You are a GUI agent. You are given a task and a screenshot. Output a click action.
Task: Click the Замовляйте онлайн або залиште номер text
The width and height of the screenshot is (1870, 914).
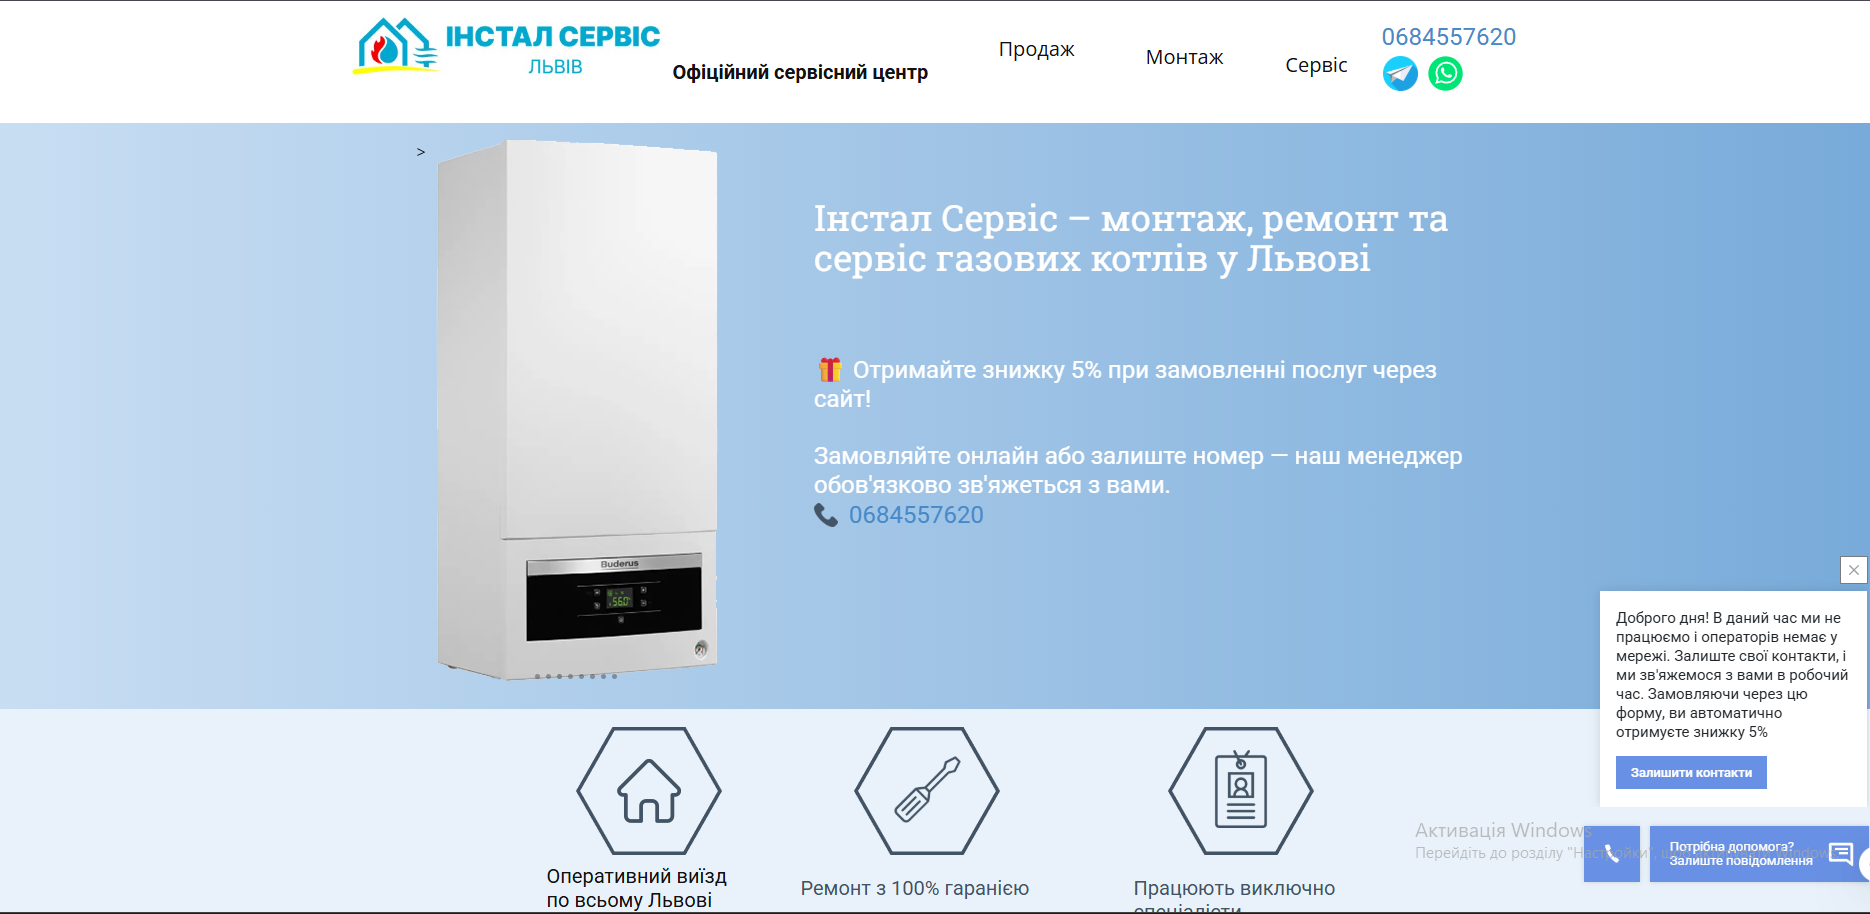1138,470
